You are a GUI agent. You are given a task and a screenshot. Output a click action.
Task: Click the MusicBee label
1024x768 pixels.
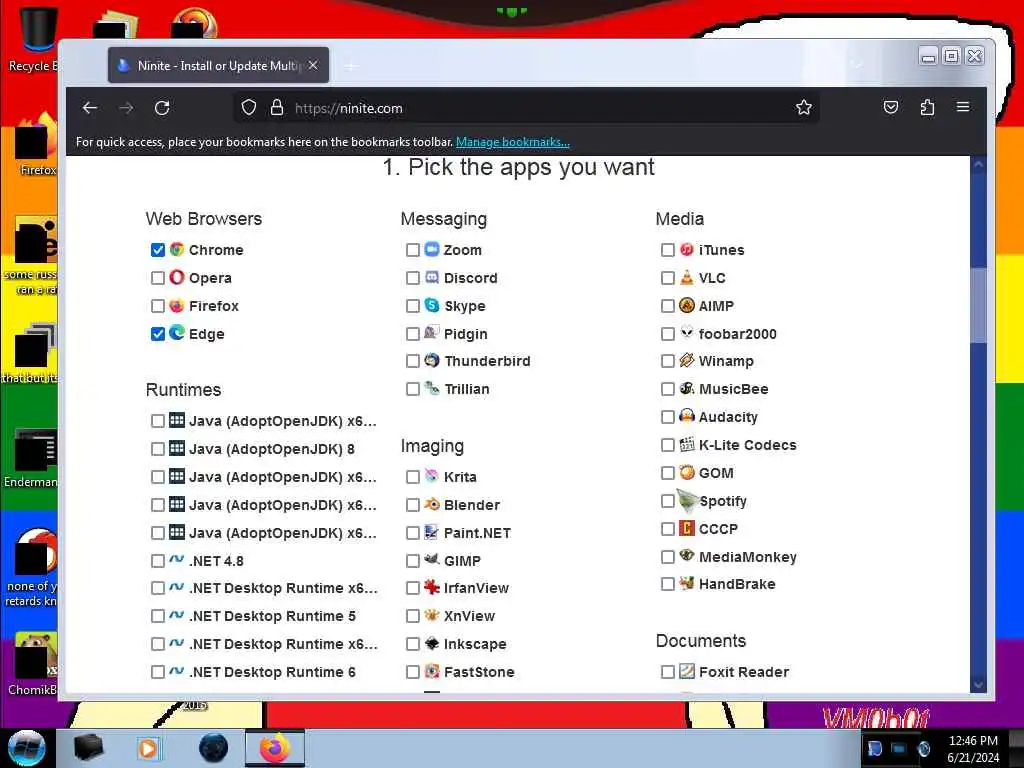click(733, 389)
